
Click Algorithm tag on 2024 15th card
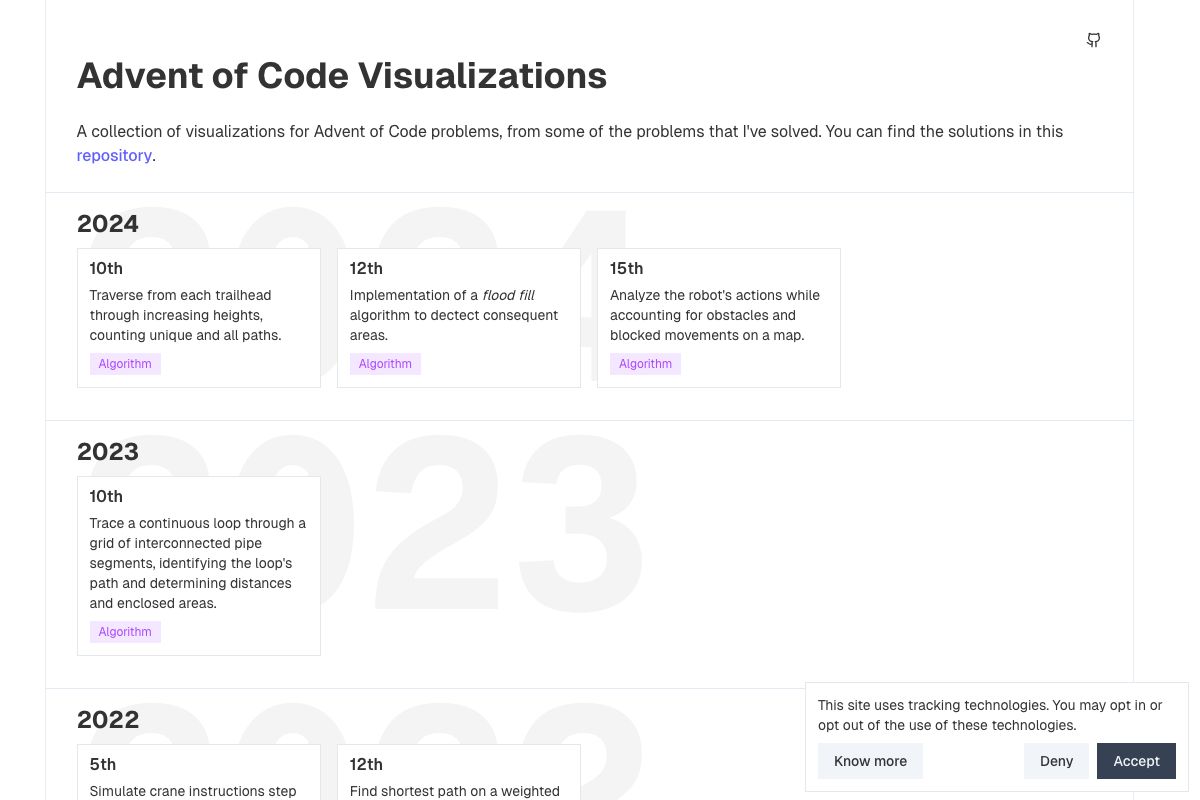tap(645, 364)
